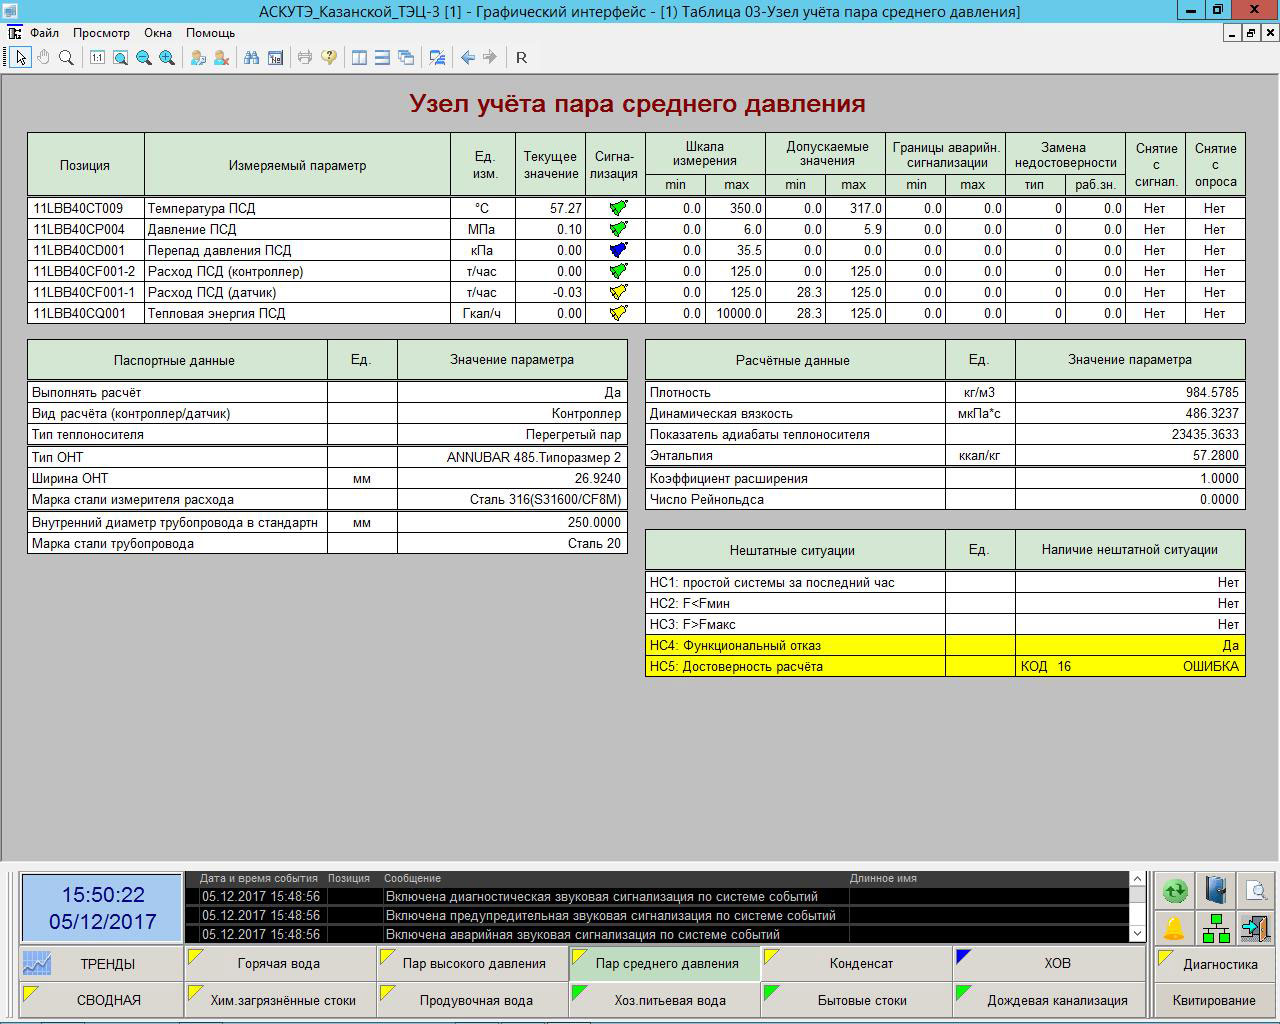Screen dimensions: 1280x1024
Task: Switch to ХОВ page
Action: point(1049,964)
